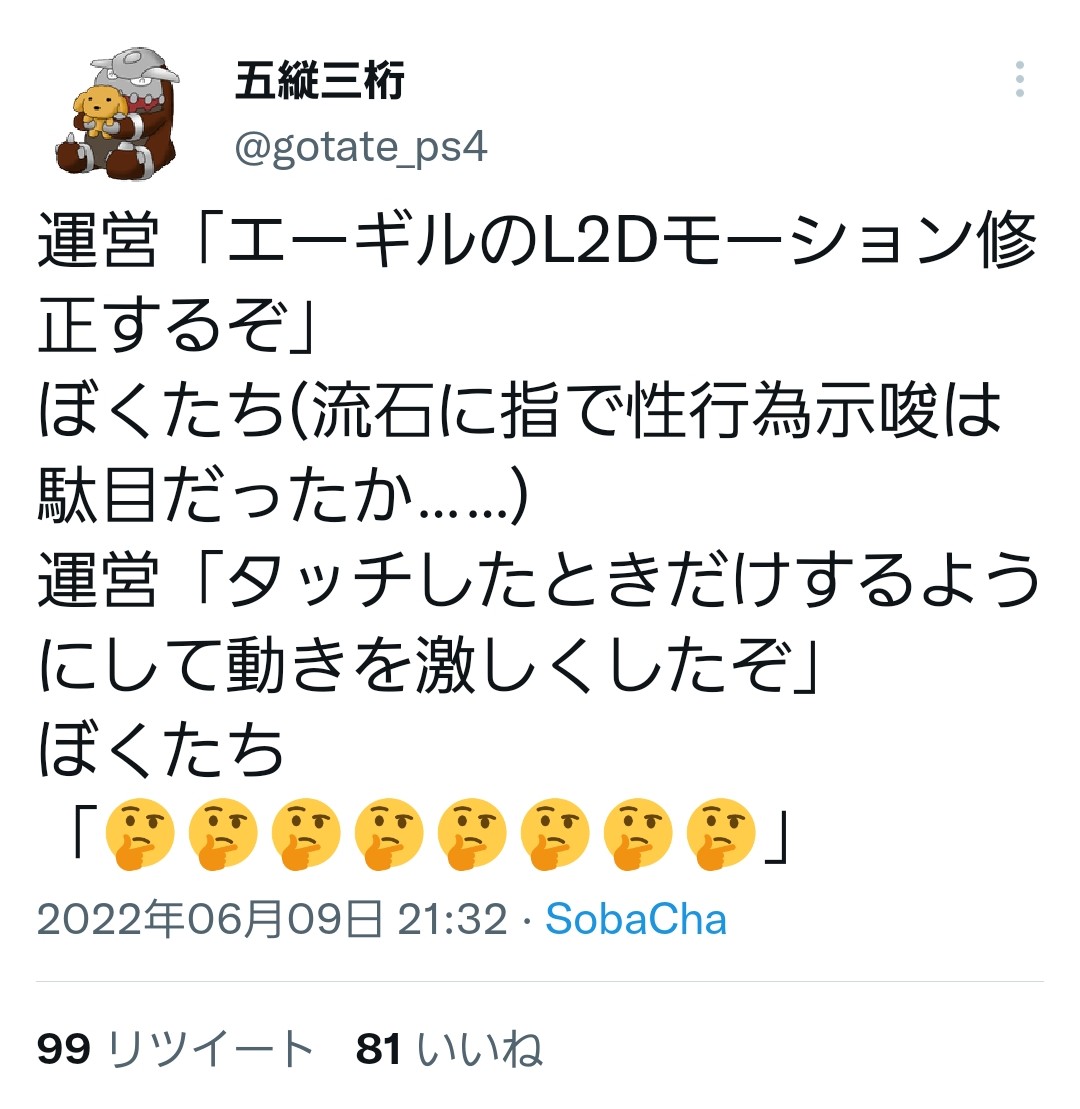Click the text line 正するぞ」

(x=177, y=325)
